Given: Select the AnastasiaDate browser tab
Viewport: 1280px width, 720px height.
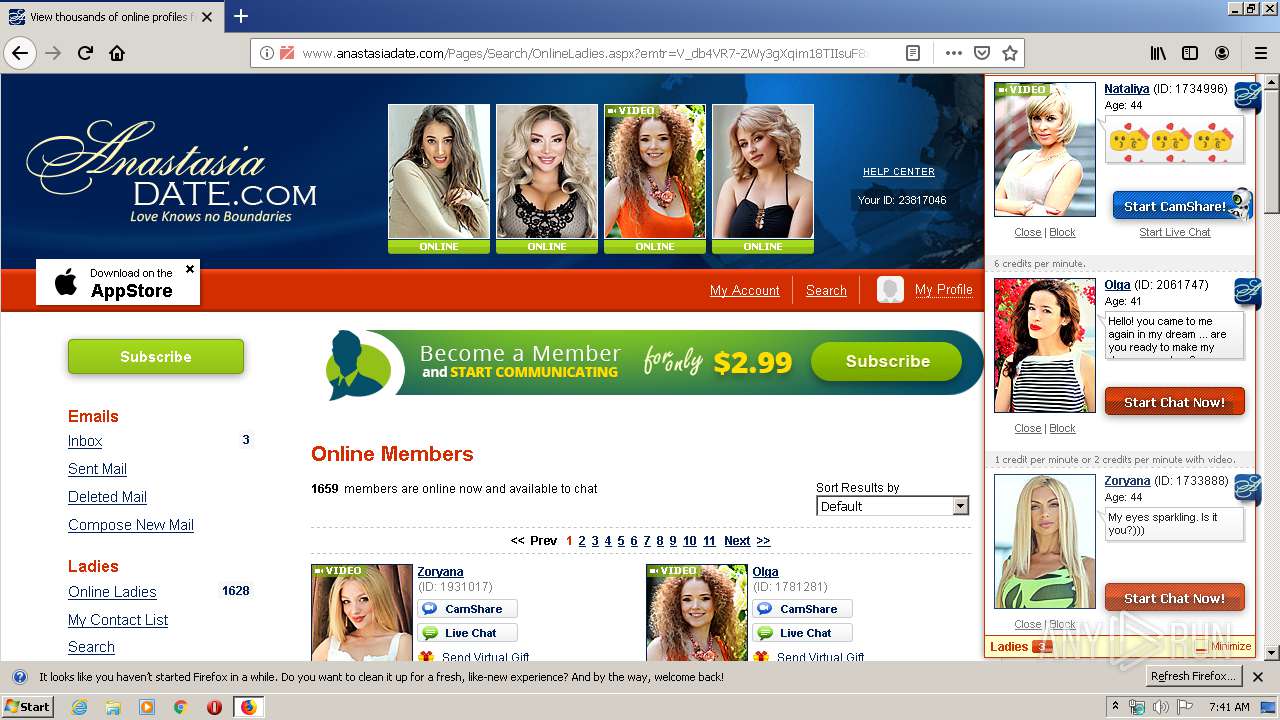Looking at the screenshot, I should 110,17.
